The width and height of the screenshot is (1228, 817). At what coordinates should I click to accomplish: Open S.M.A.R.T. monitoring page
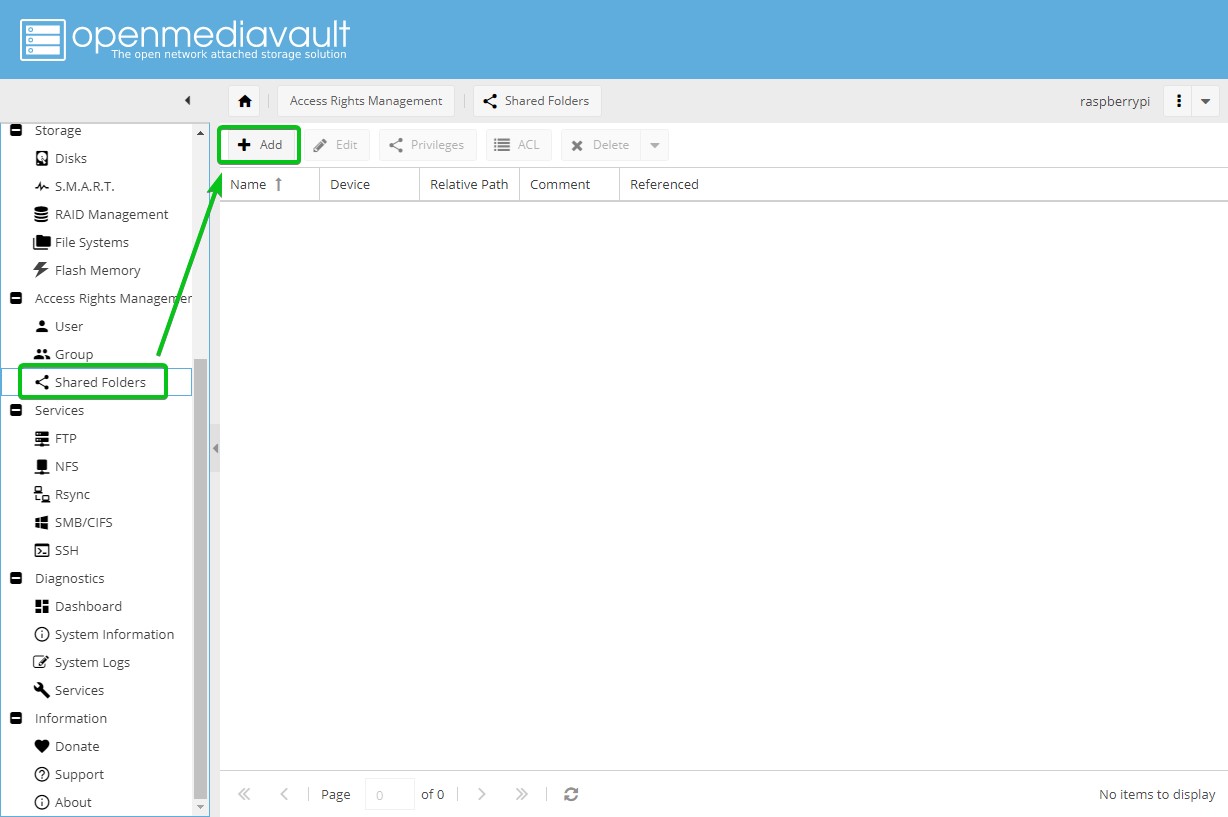coord(84,186)
